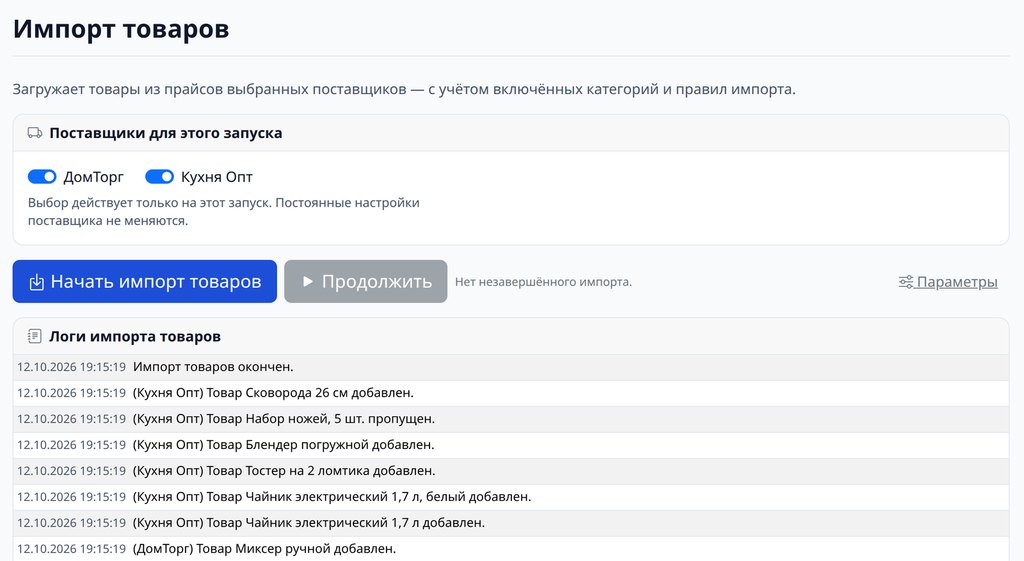The image size is (1024, 561).
Task: Click the Продолжить button
Action: [366, 281]
